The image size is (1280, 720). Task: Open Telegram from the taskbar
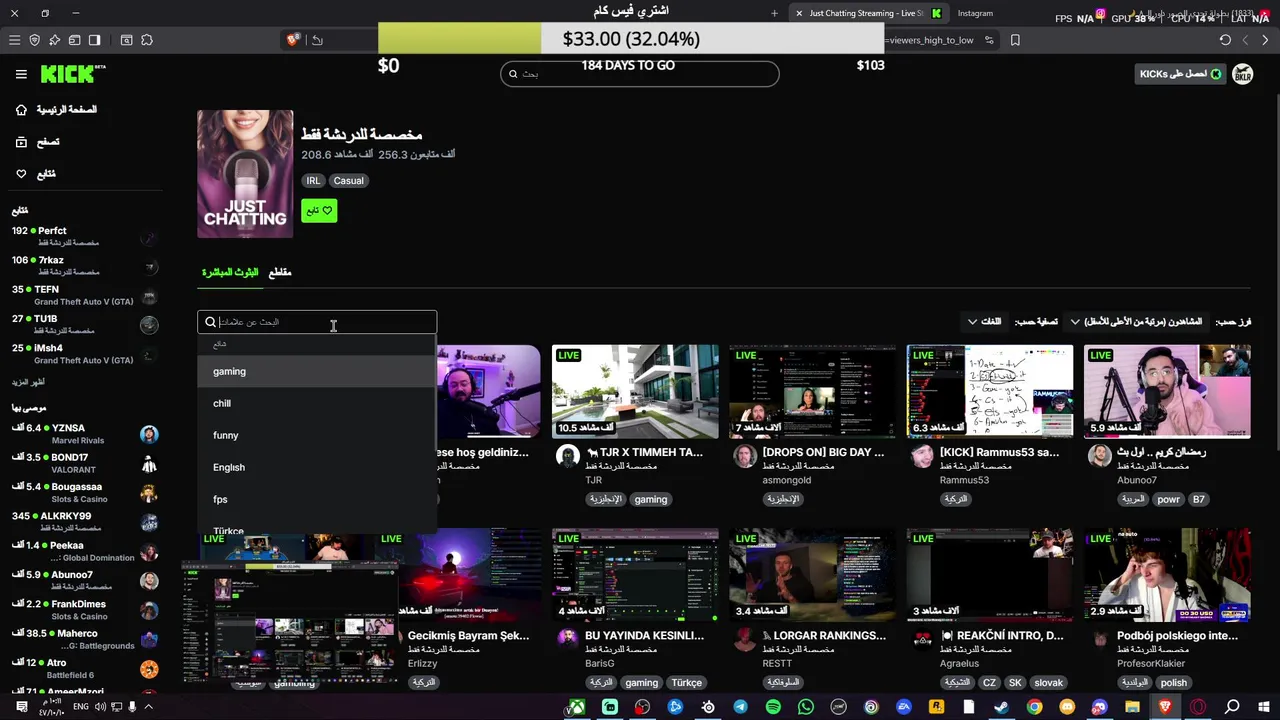click(740, 707)
